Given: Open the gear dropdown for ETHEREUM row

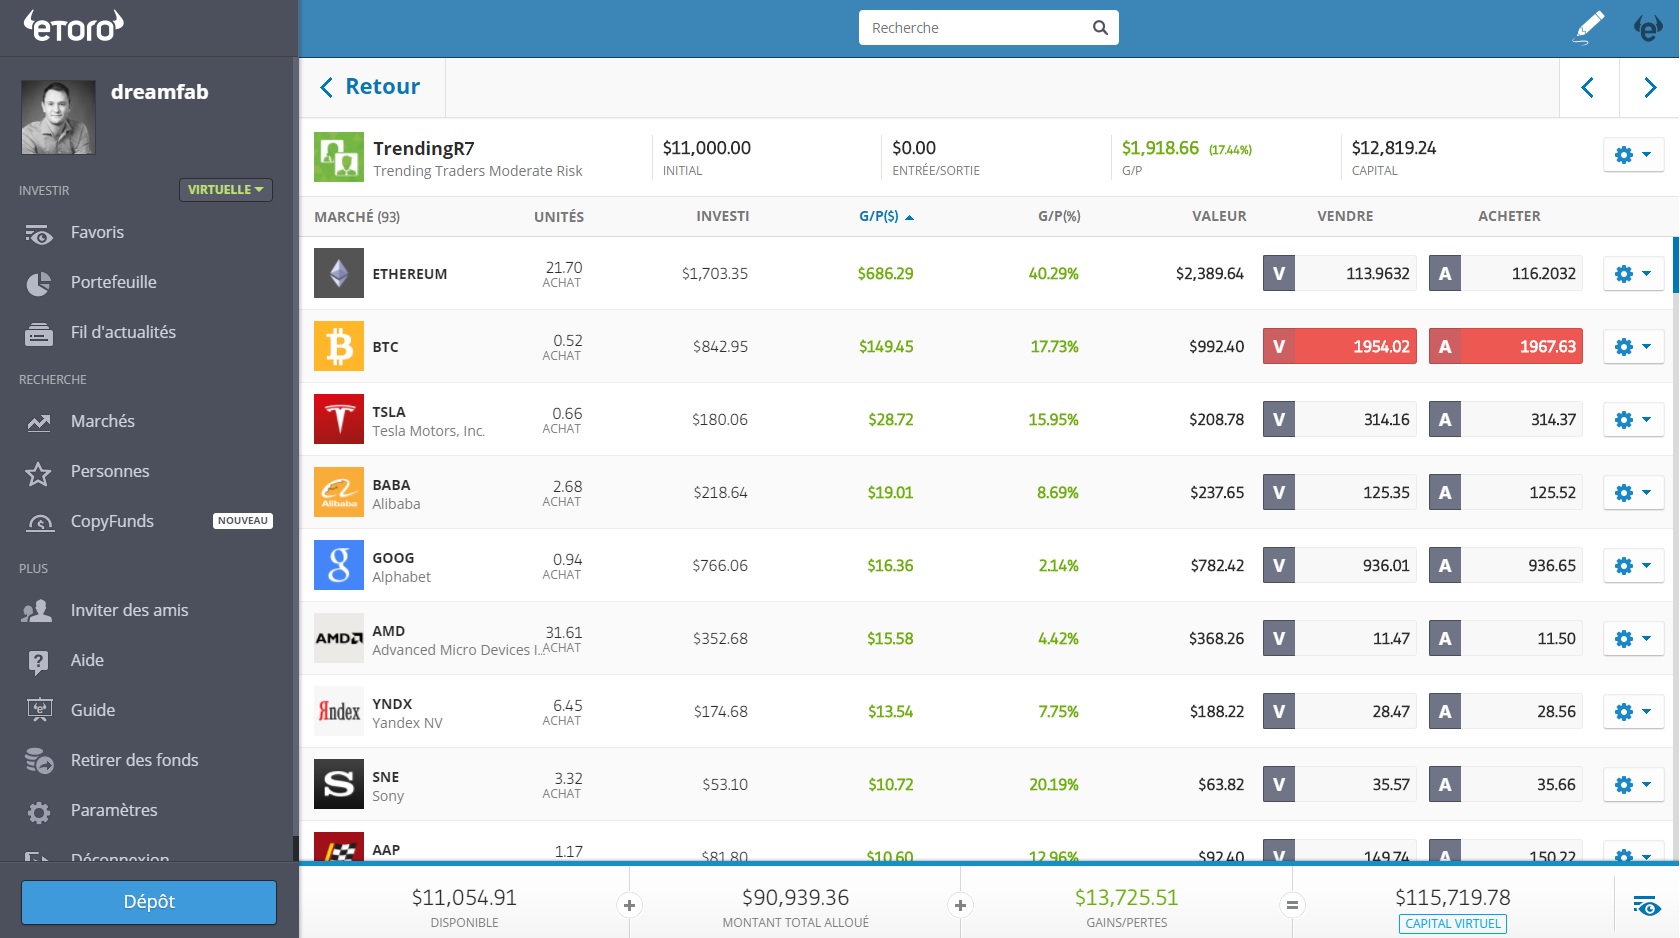Looking at the screenshot, I should click(1633, 274).
